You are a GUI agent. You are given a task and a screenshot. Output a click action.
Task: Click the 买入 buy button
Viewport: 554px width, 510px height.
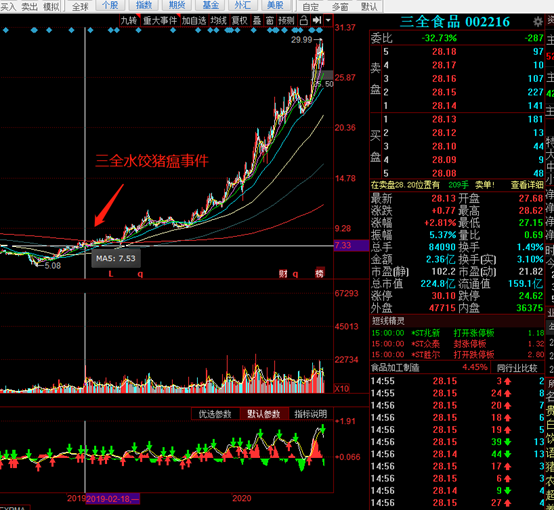[x=8, y=6]
